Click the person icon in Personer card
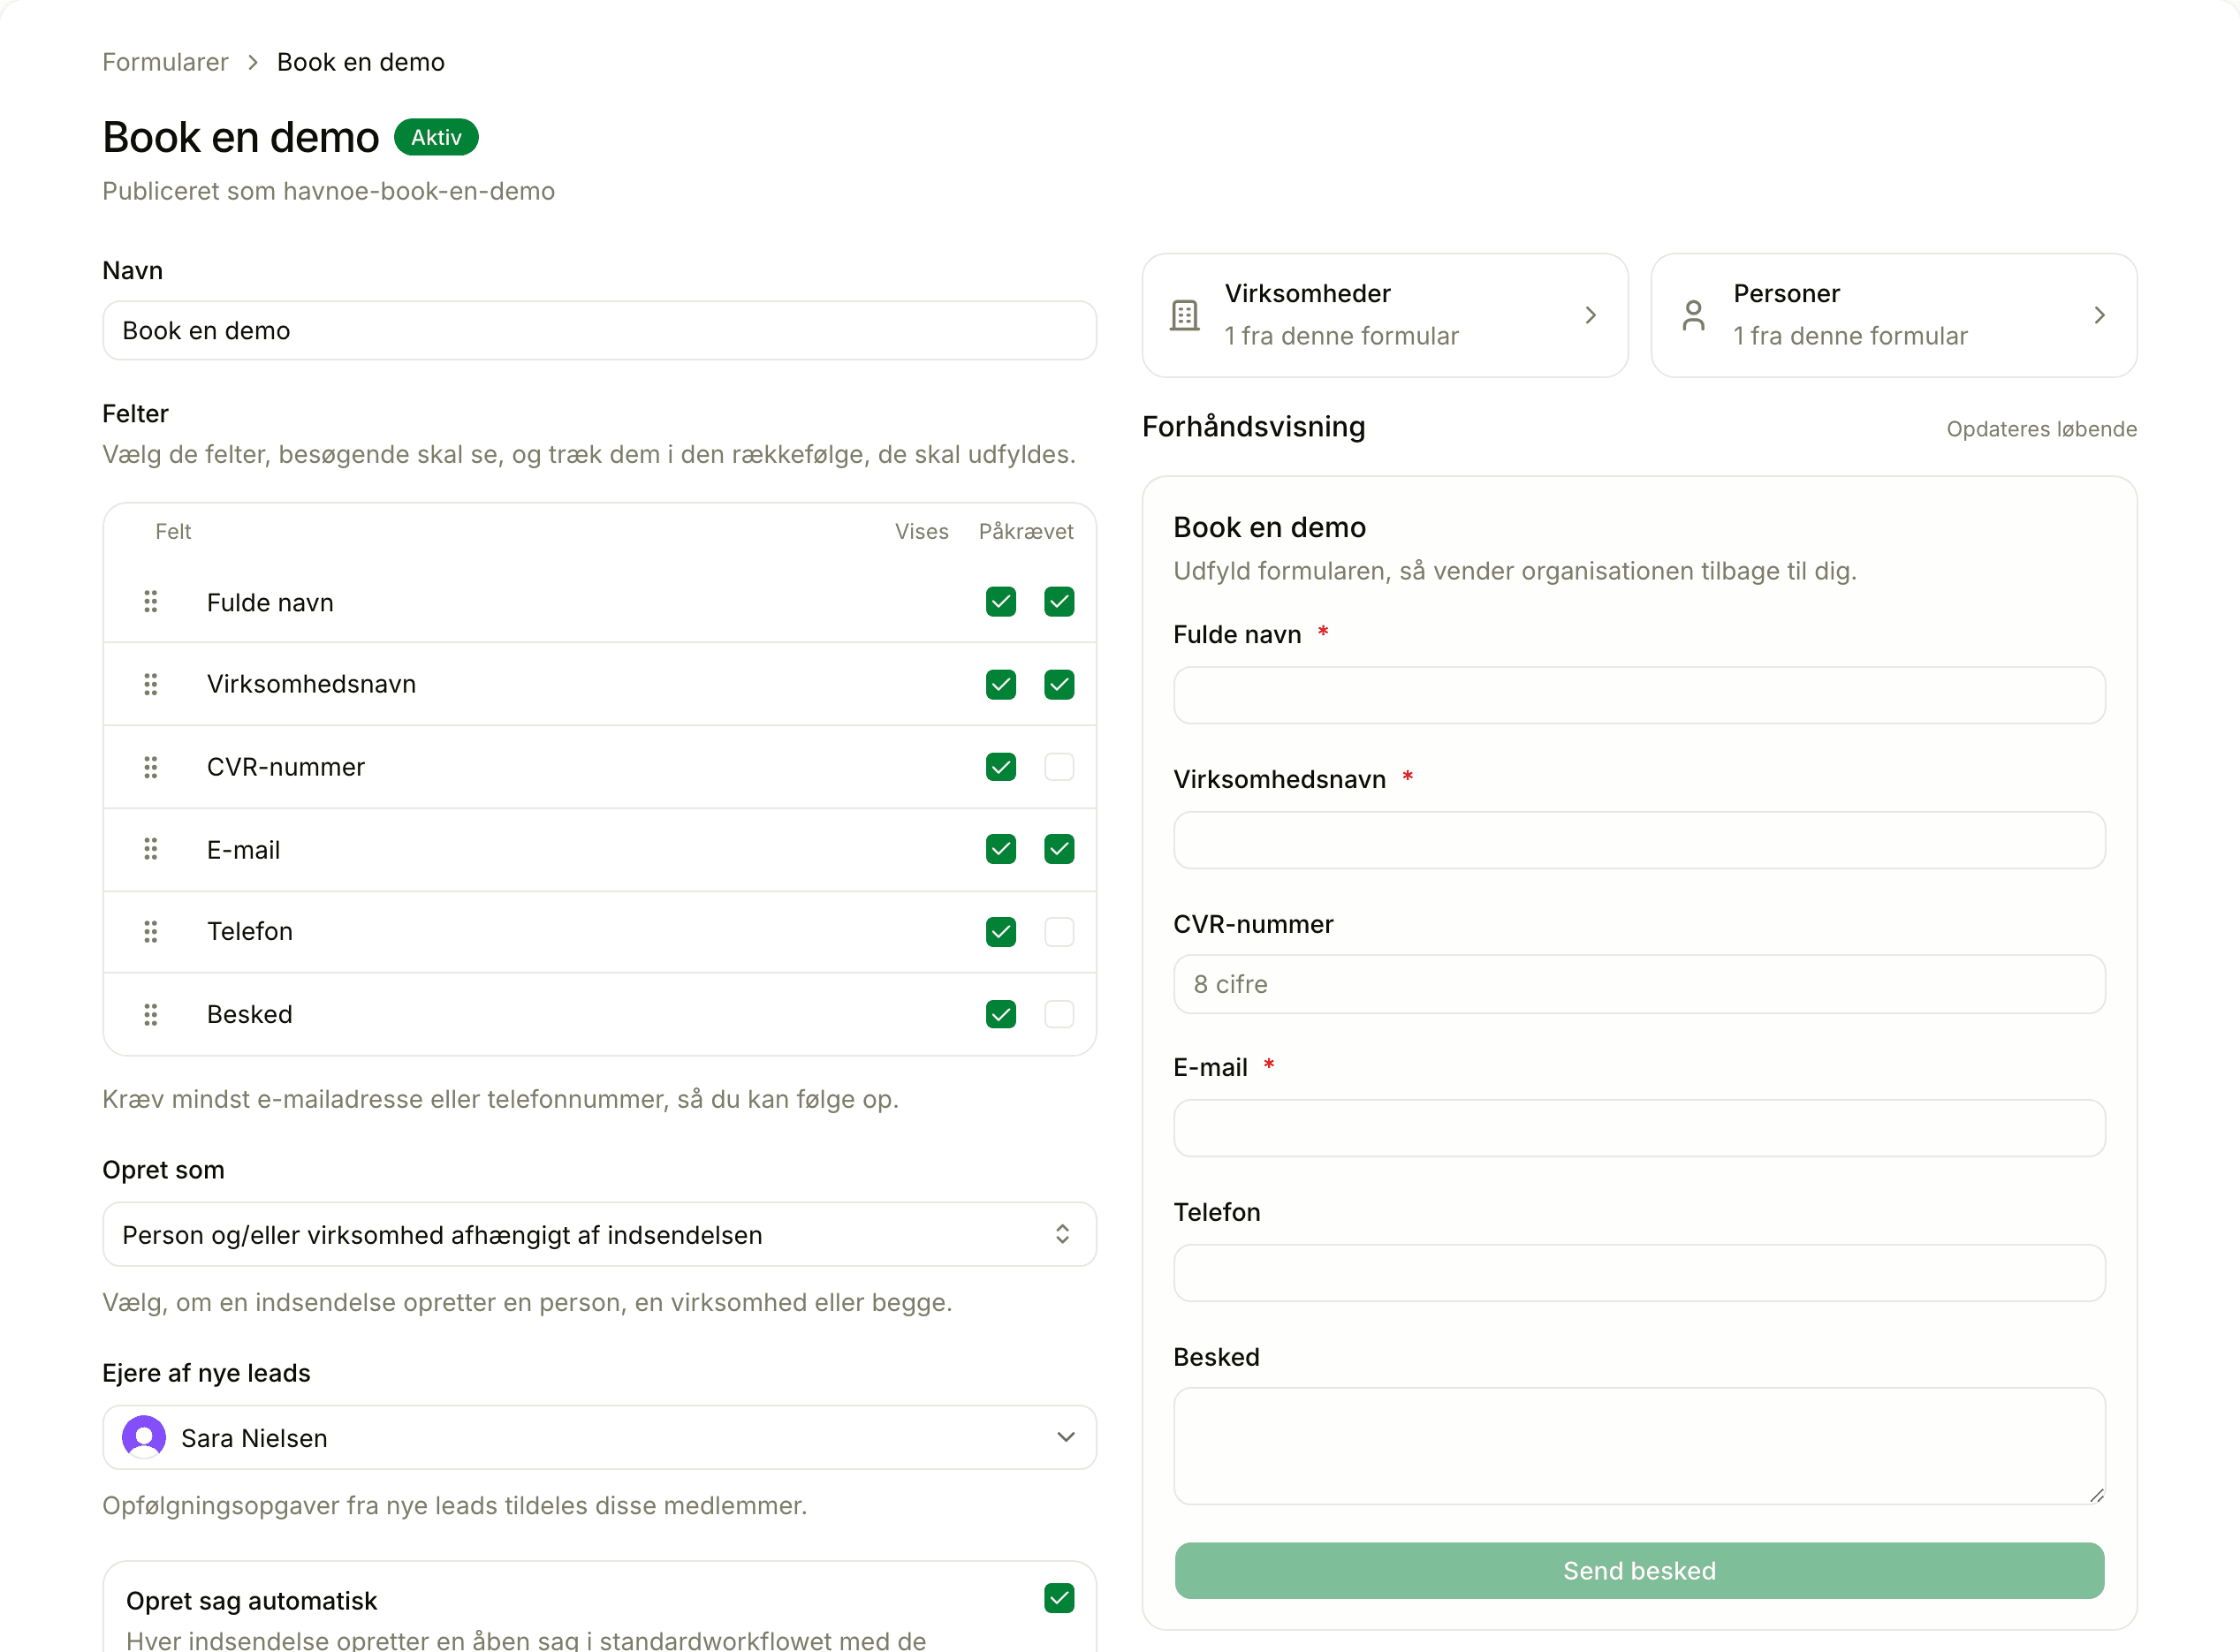This screenshot has width=2240, height=1652. click(1694, 315)
